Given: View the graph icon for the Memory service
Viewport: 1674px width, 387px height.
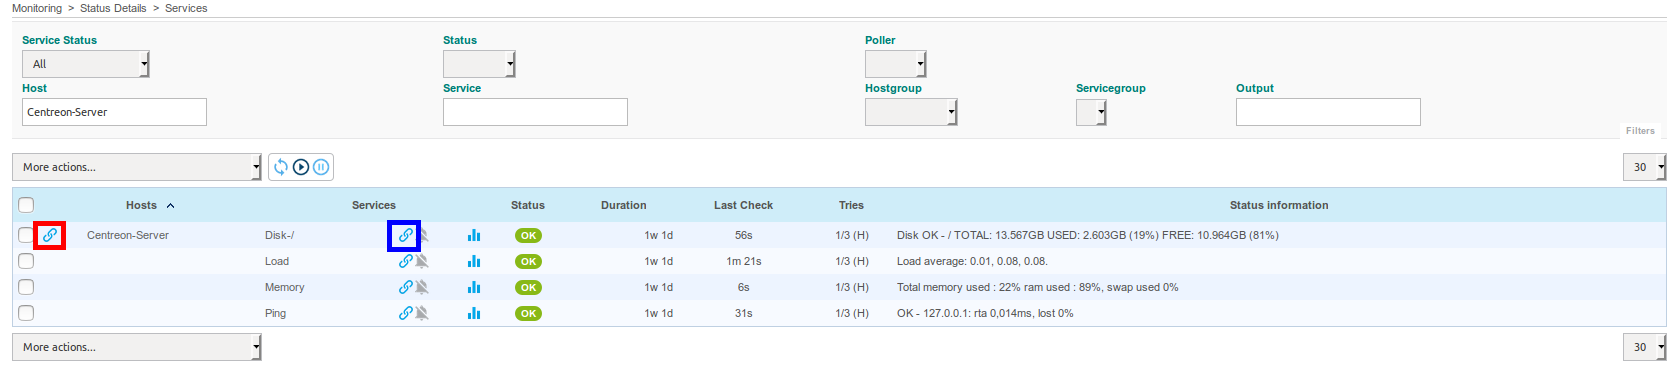Looking at the screenshot, I should coord(474,287).
